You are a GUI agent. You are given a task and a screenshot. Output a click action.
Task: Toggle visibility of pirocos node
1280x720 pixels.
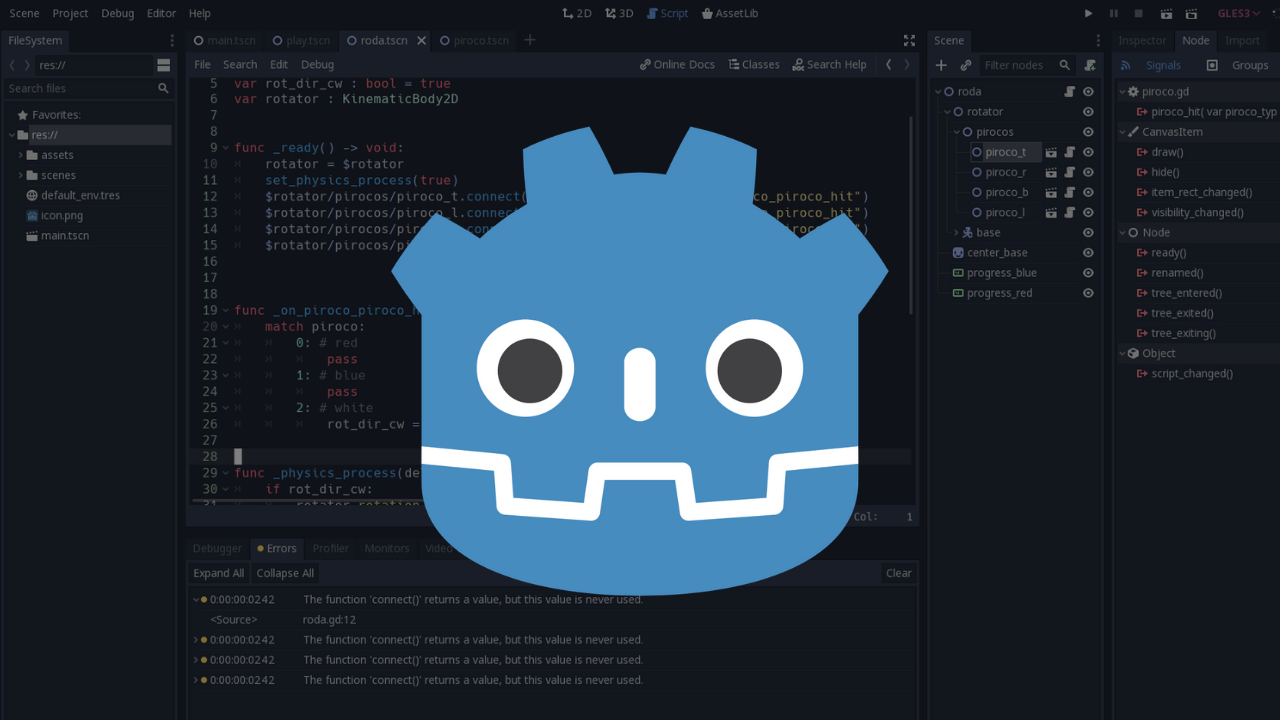coord(1088,132)
